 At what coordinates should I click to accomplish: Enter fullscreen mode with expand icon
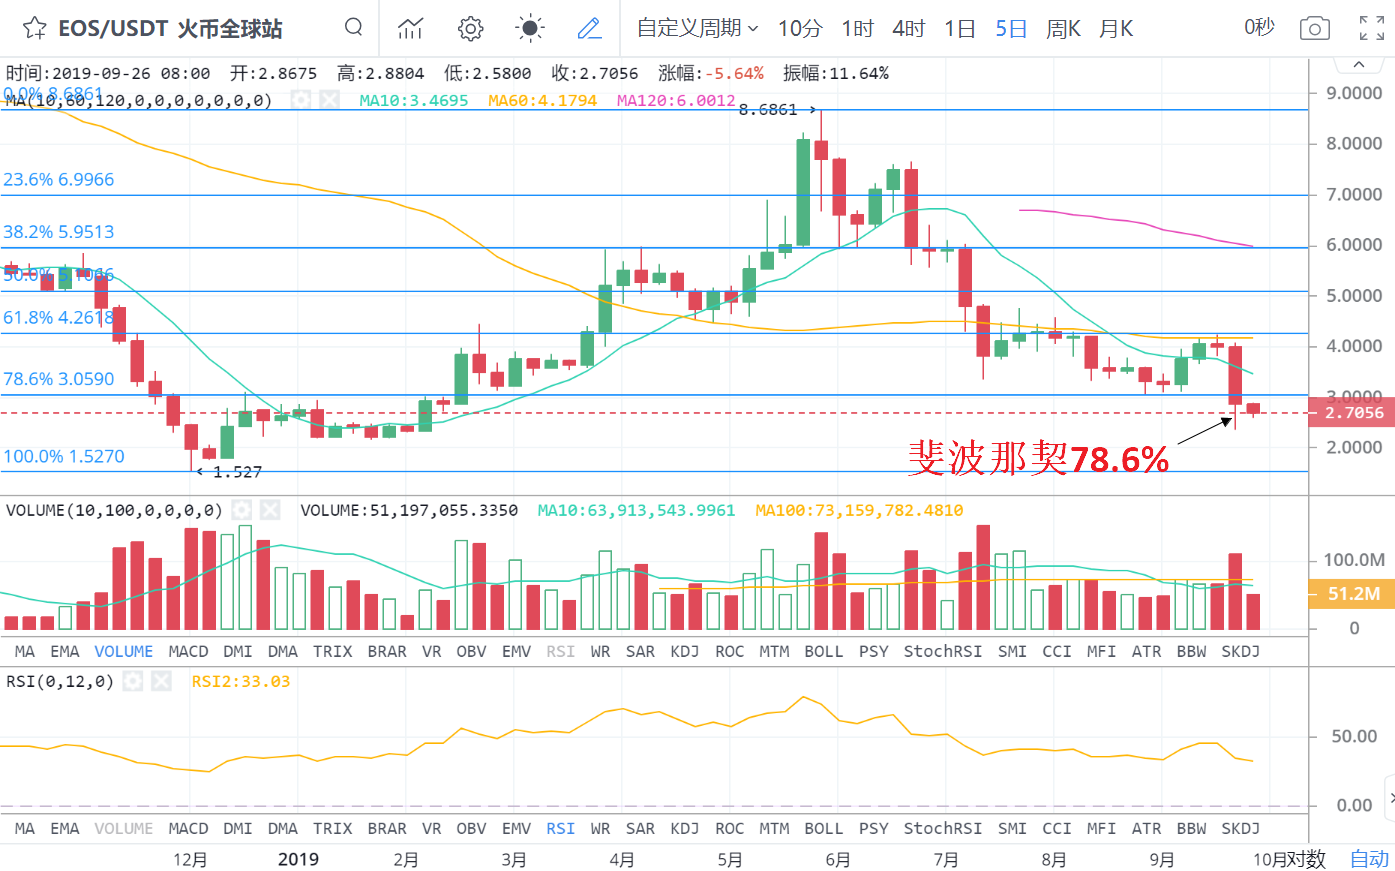(x=1371, y=29)
